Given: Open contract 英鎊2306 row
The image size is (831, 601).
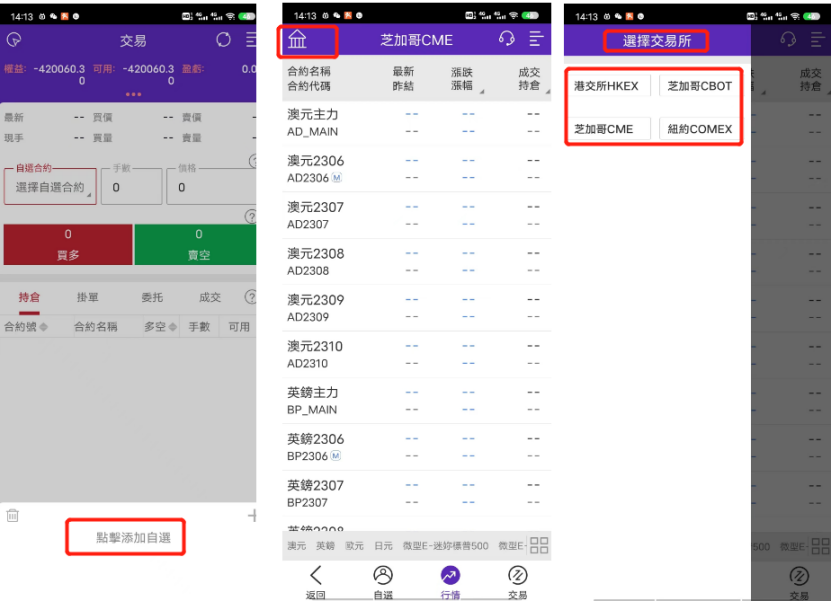Looking at the screenshot, I should [x=417, y=447].
